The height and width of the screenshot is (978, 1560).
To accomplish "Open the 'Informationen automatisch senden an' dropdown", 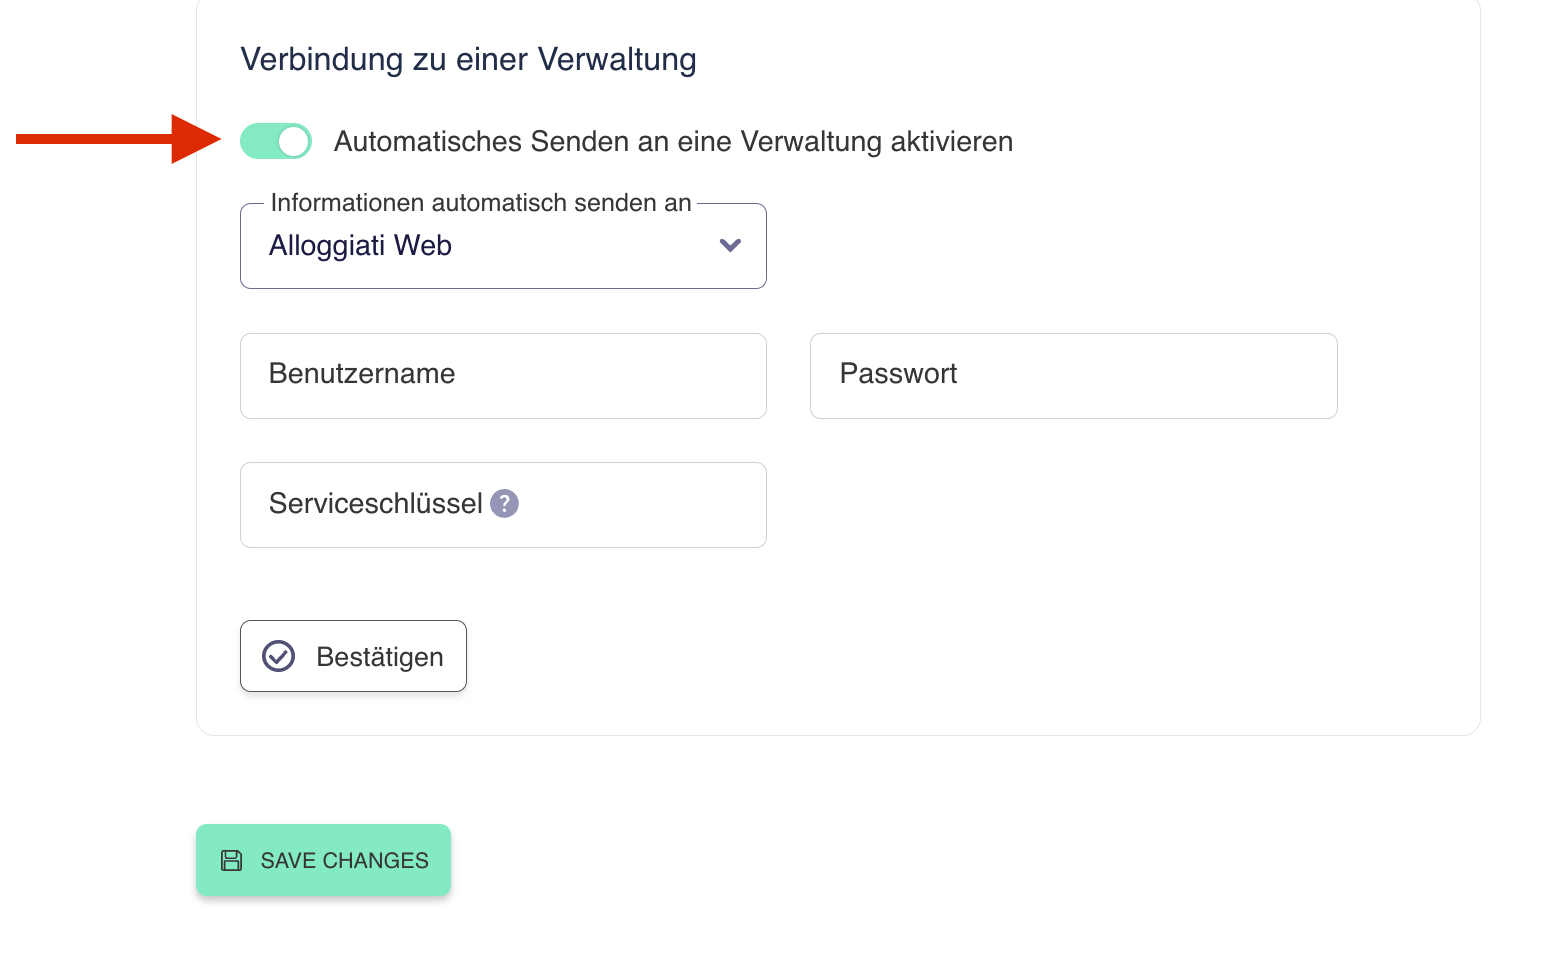I will [x=502, y=246].
